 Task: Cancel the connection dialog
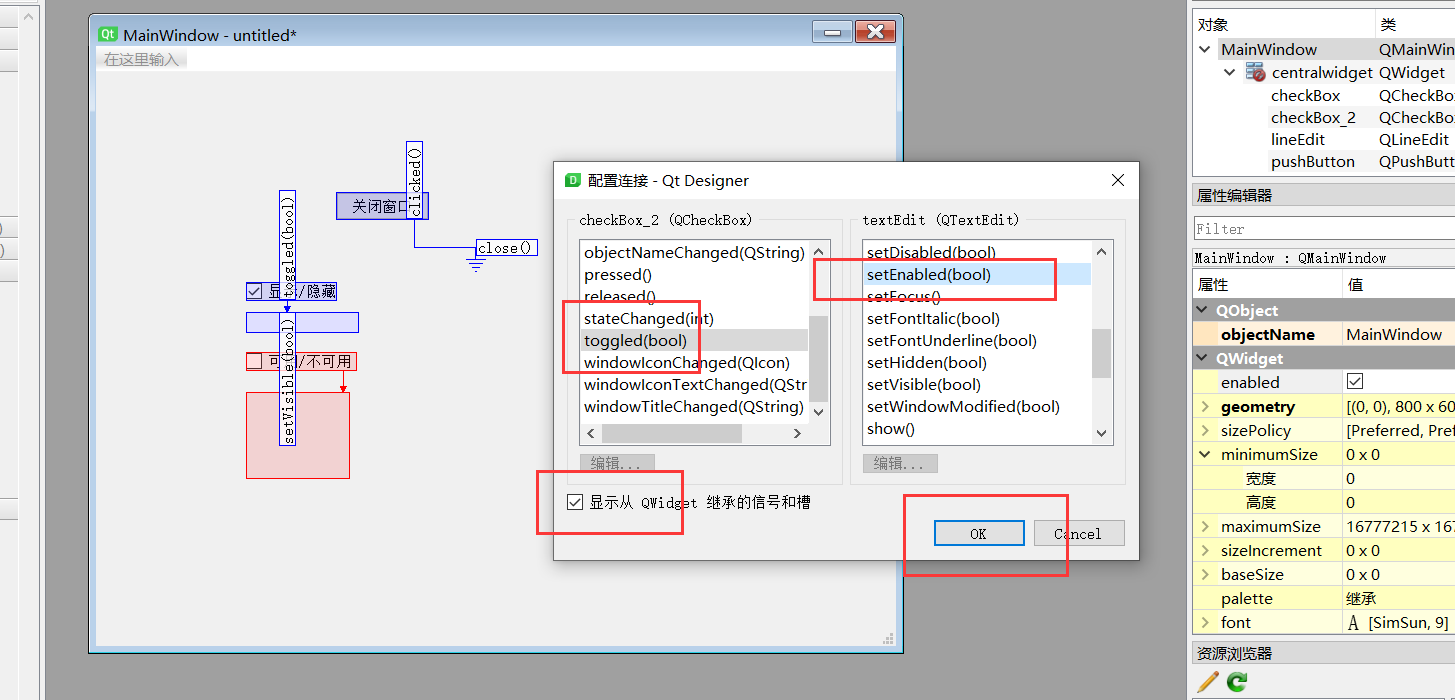(x=1079, y=533)
